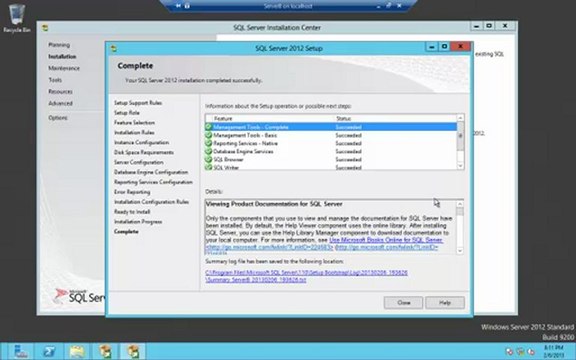Click the Complete step in the wizard list

pyautogui.click(x=126, y=232)
